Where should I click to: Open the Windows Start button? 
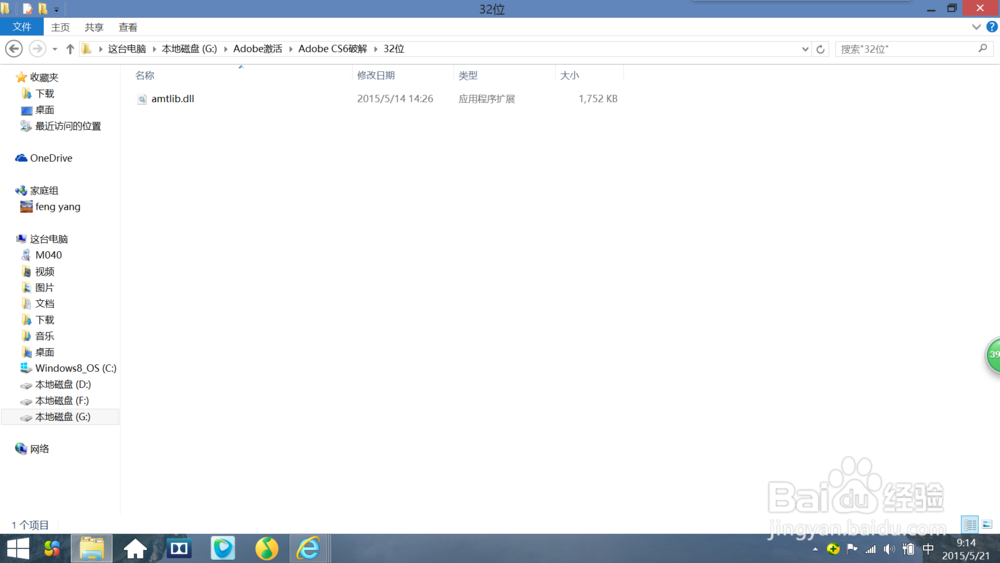(x=17, y=548)
